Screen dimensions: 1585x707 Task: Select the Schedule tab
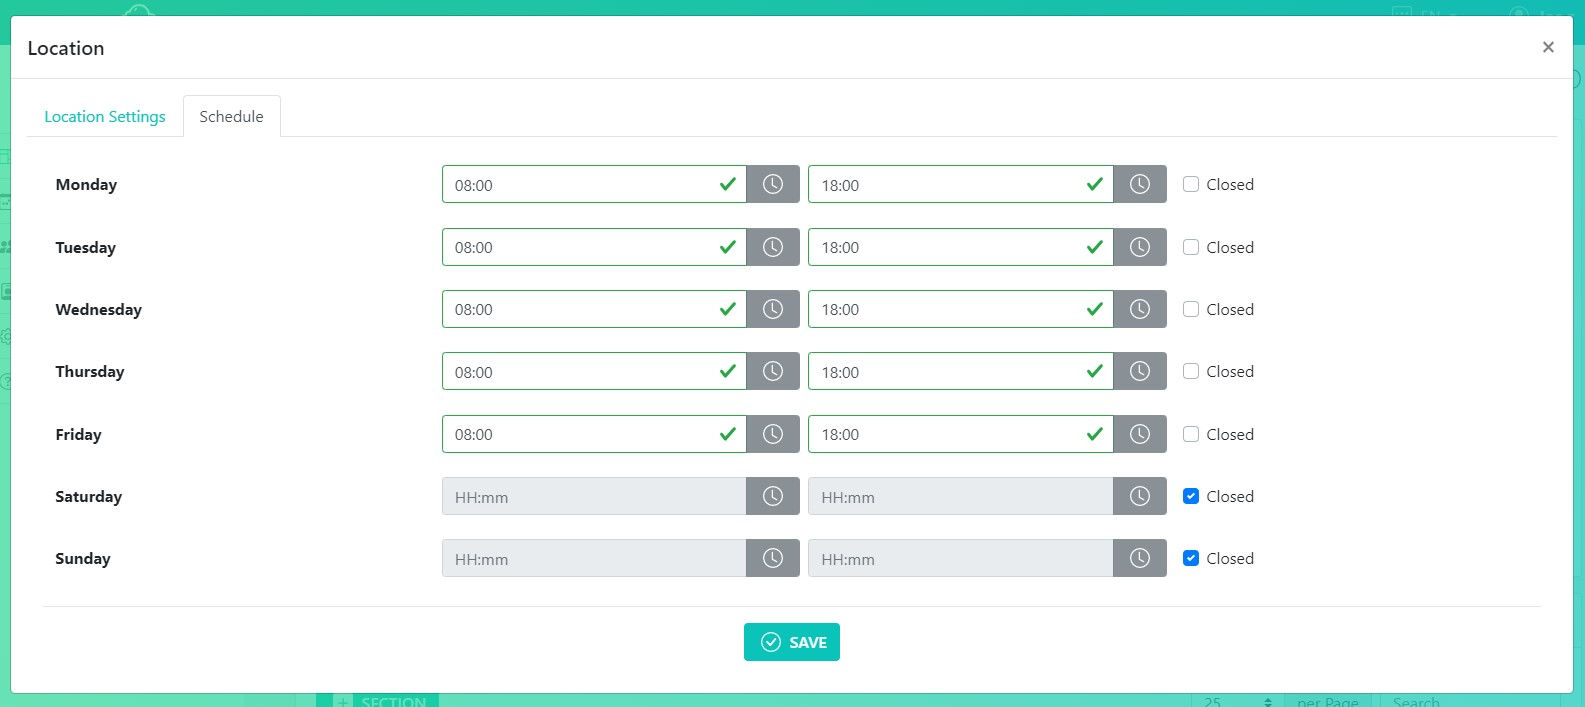[x=231, y=116]
